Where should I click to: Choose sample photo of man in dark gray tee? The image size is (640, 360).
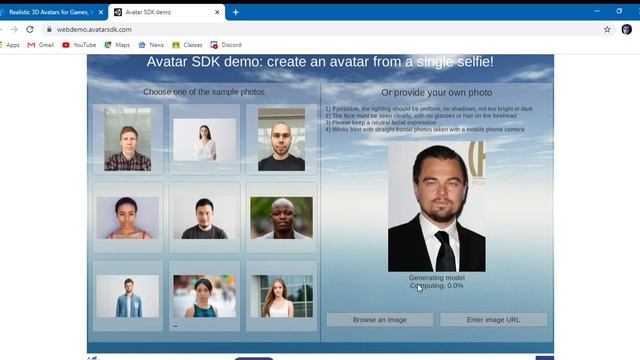pyautogui.click(x=204, y=218)
